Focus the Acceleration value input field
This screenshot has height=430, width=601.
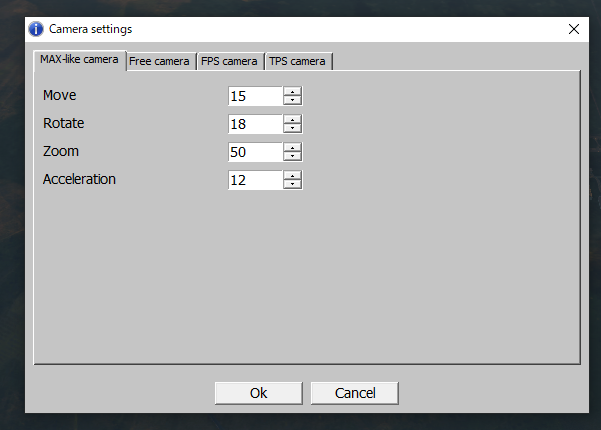pyautogui.click(x=255, y=180)
